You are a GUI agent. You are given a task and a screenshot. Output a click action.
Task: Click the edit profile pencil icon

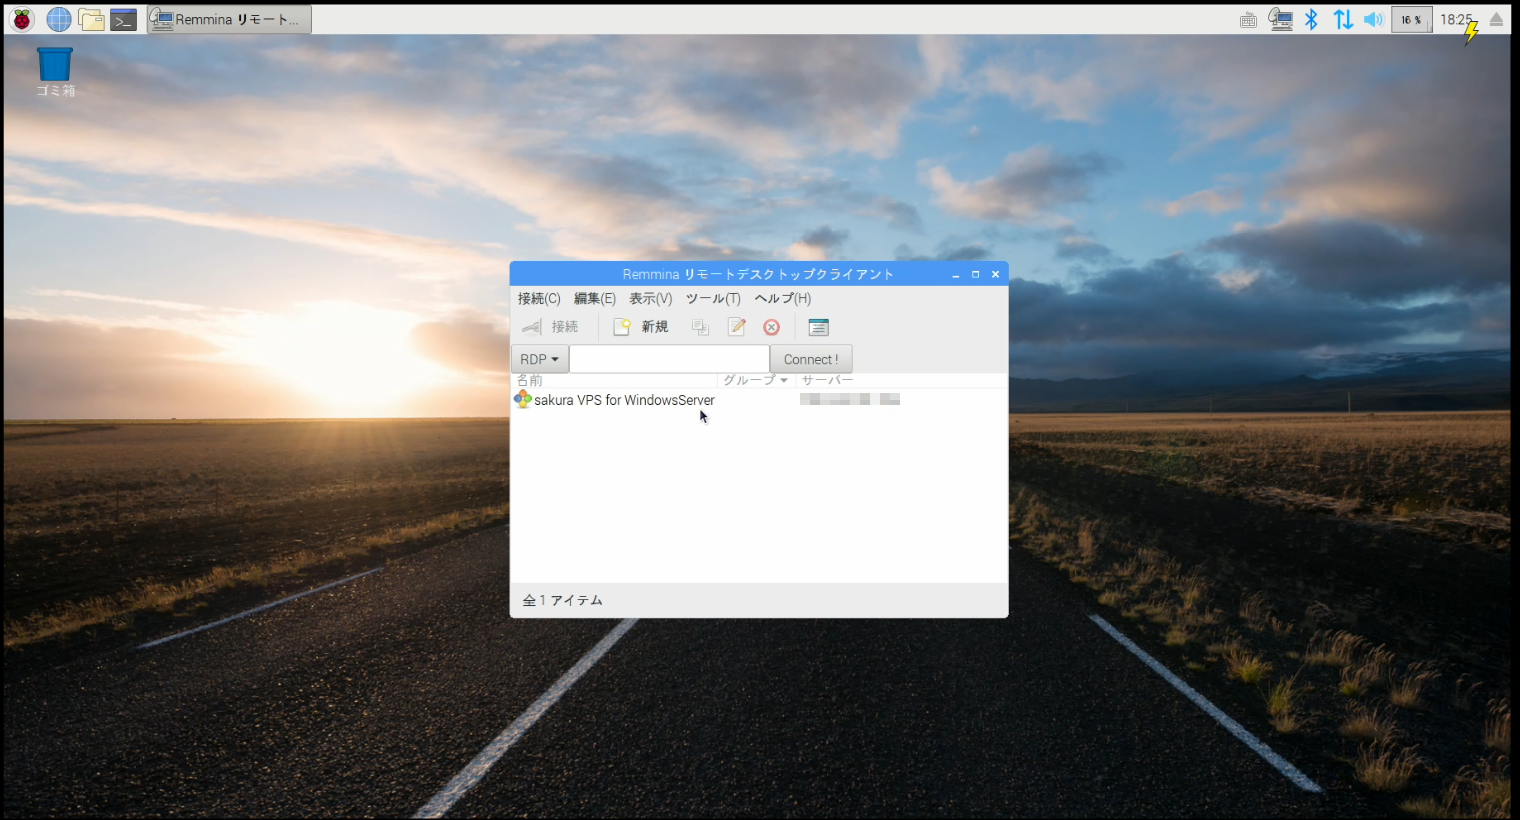(x=737, y=327)
